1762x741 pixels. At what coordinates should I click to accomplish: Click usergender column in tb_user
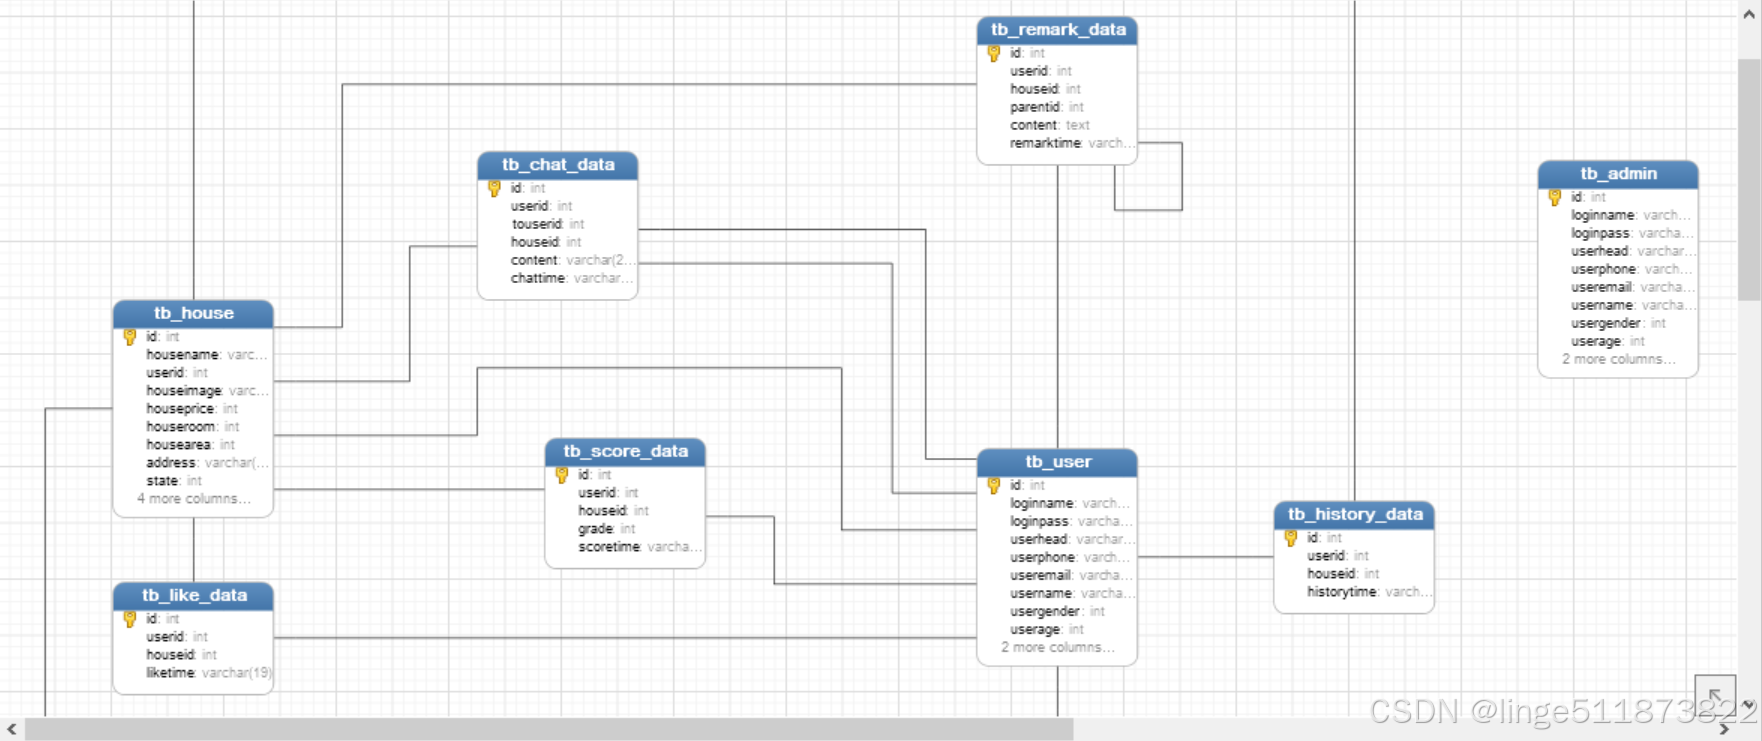(x=1057, y=611)
